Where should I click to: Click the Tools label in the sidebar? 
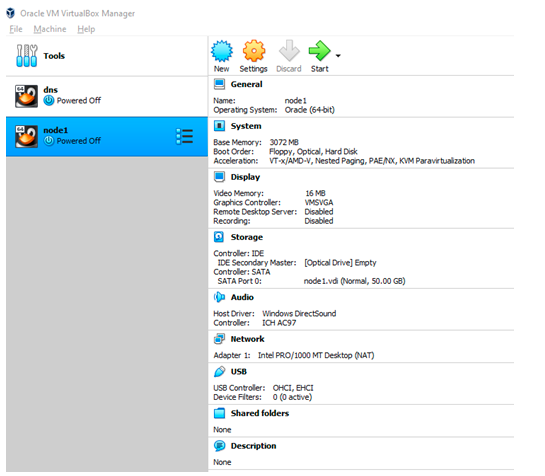pyautogui.click(x=54, y=56)
